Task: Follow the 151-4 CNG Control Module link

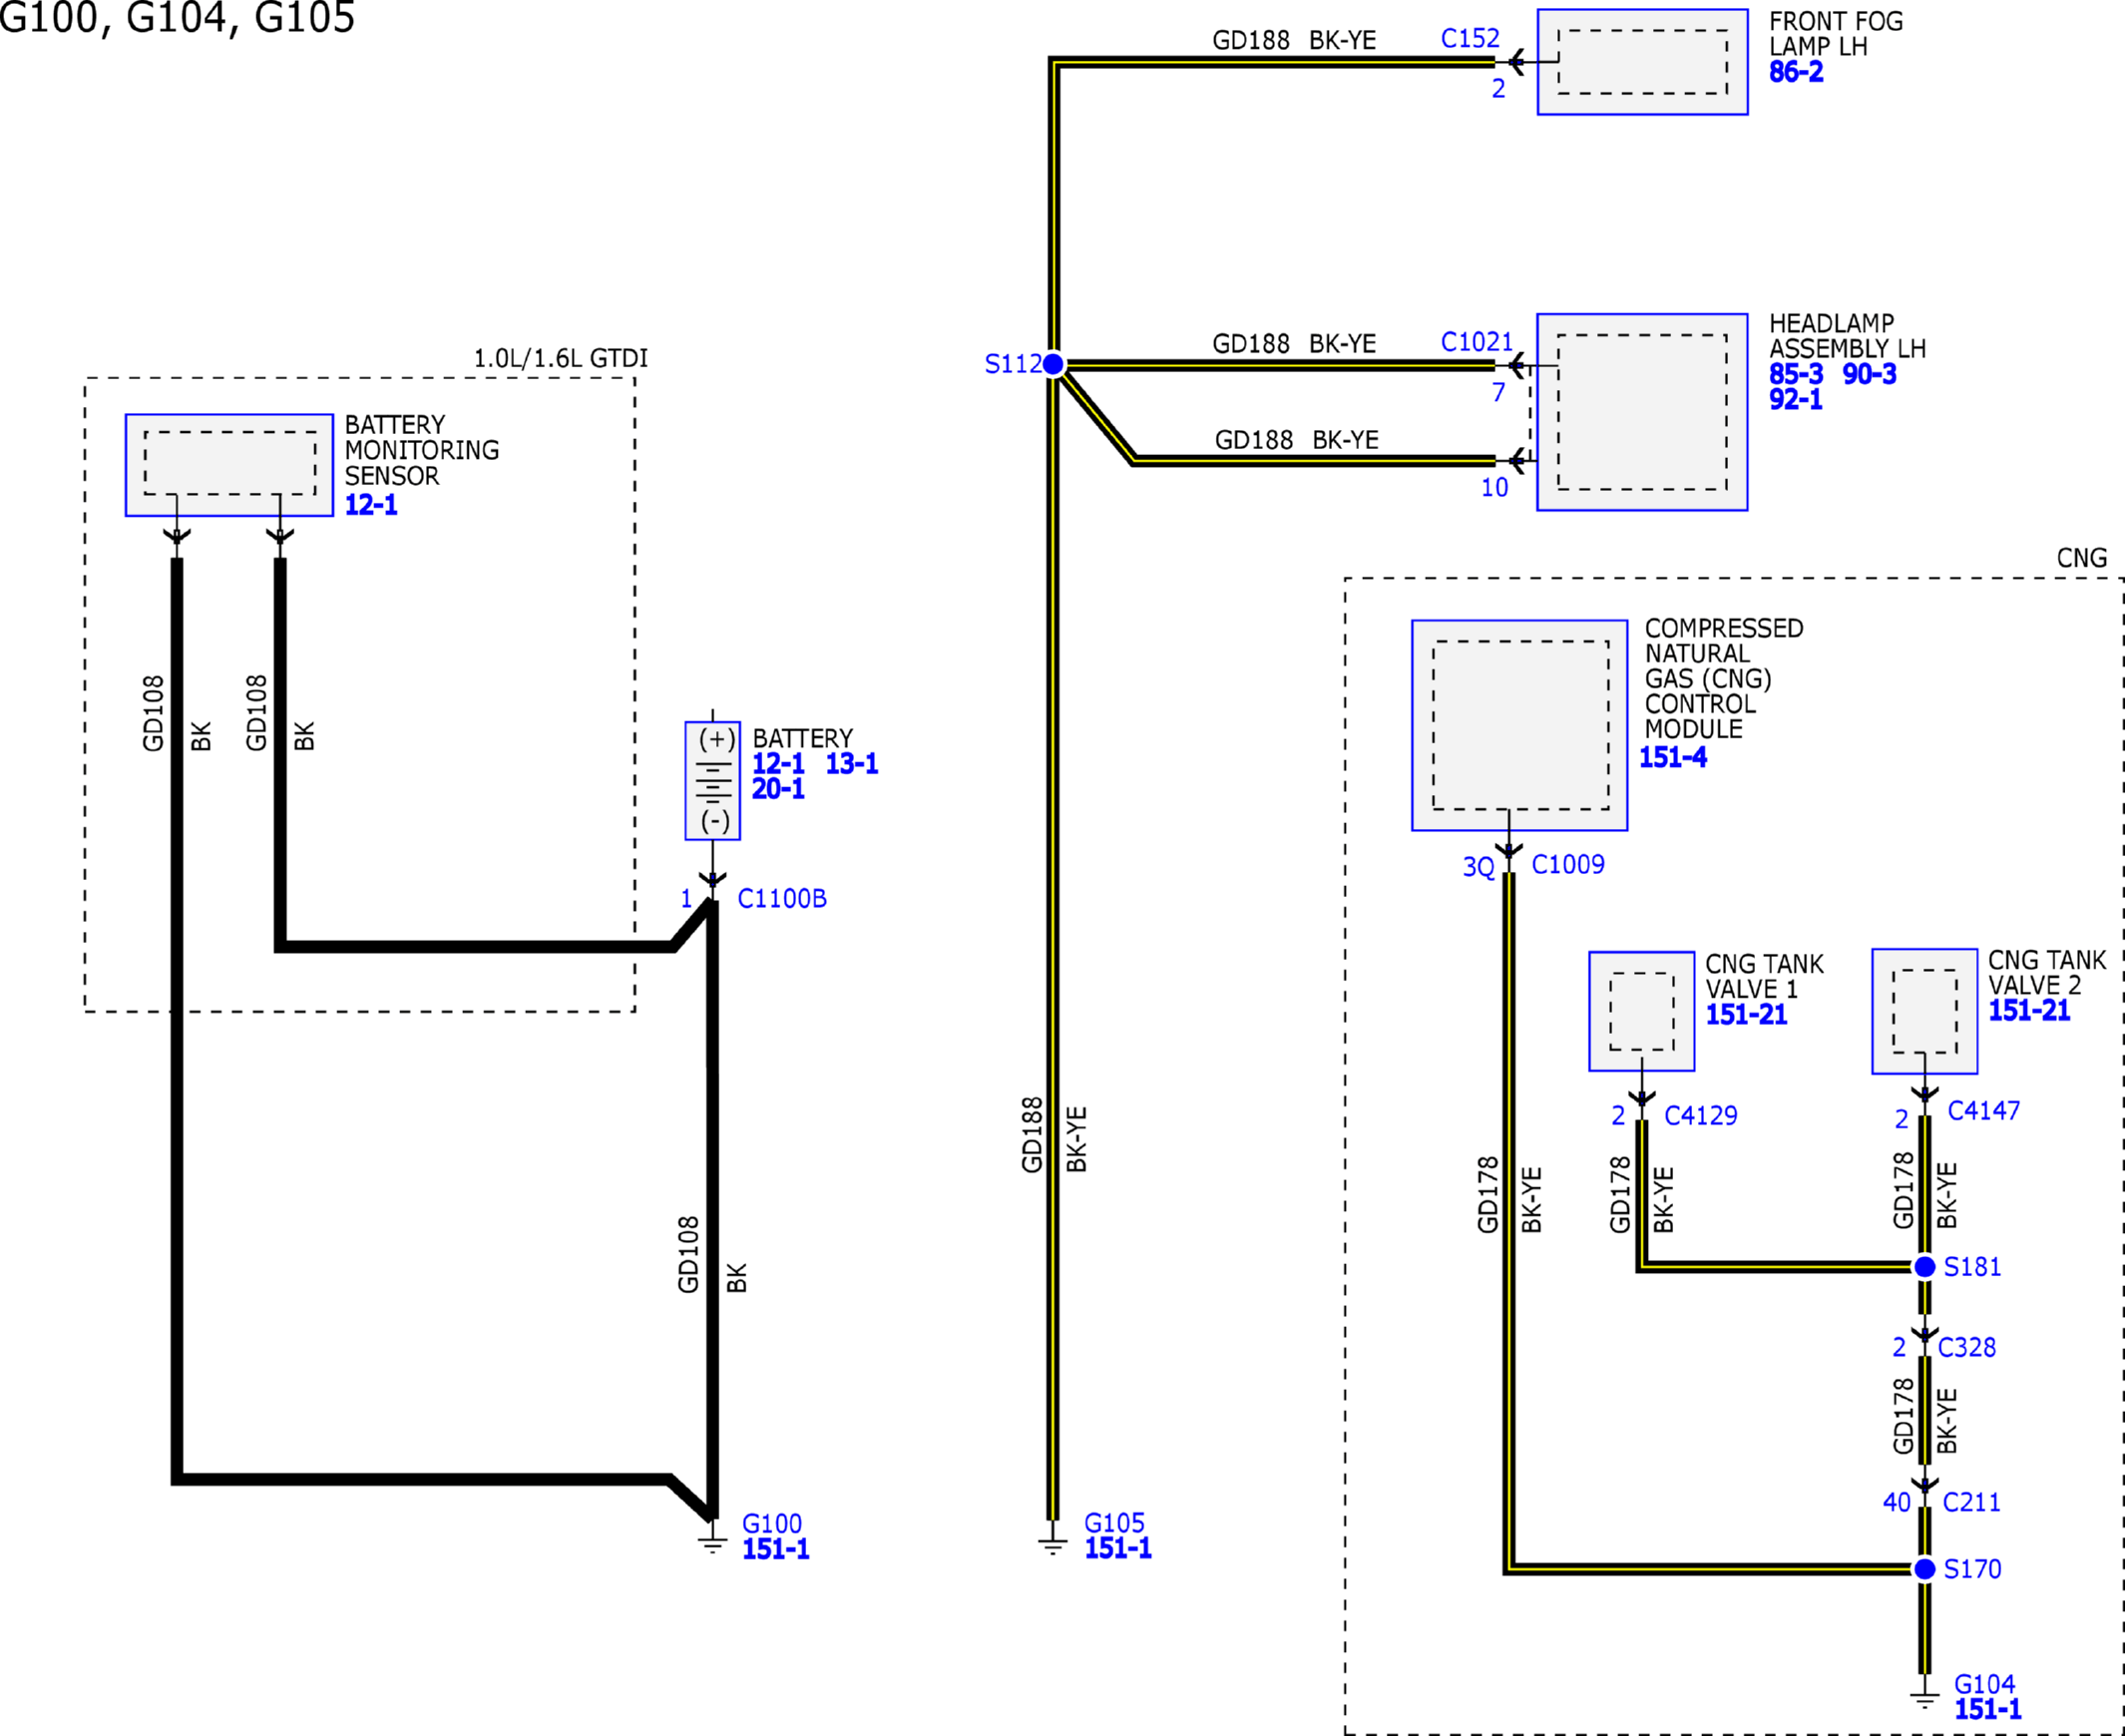Action: (1672, 757)
